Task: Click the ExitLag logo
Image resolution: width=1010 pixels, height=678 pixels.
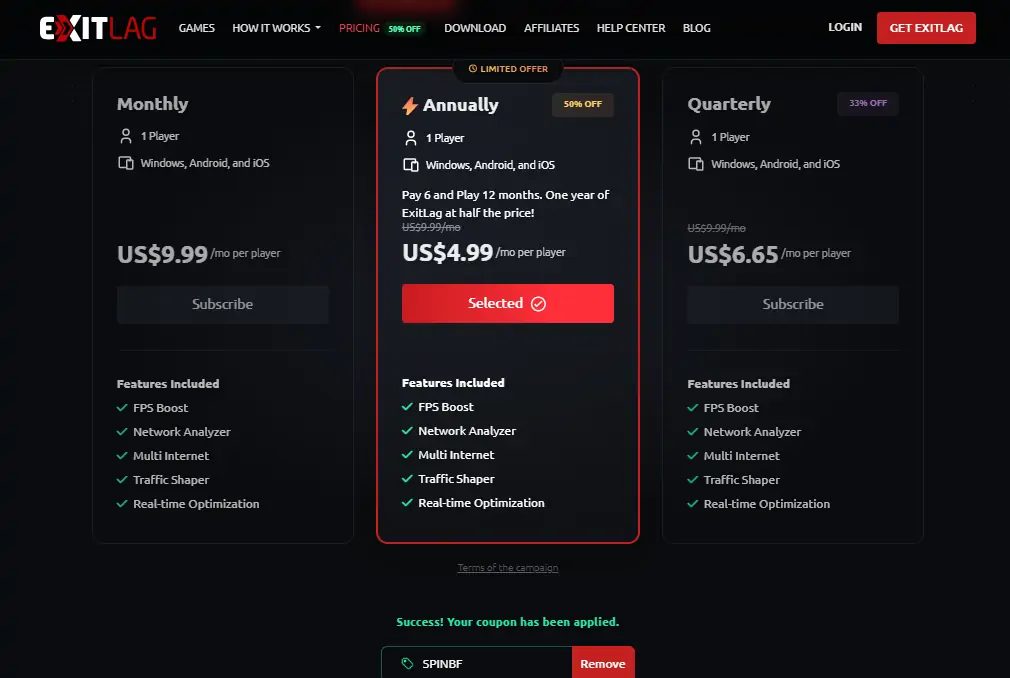Action: [x=97, y=27]
